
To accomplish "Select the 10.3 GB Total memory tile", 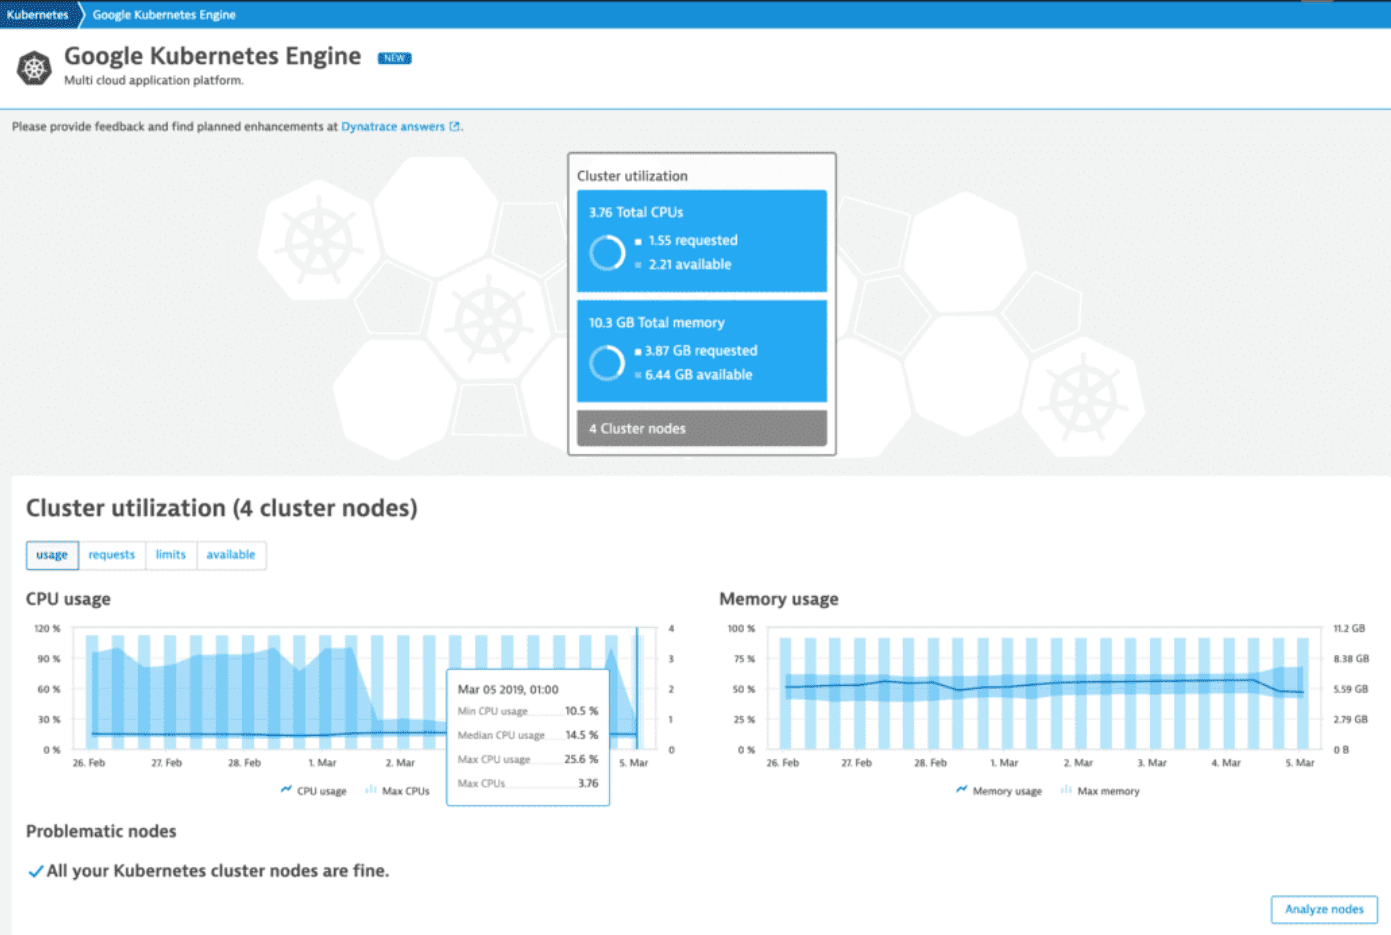I will [x=702, y=351].
